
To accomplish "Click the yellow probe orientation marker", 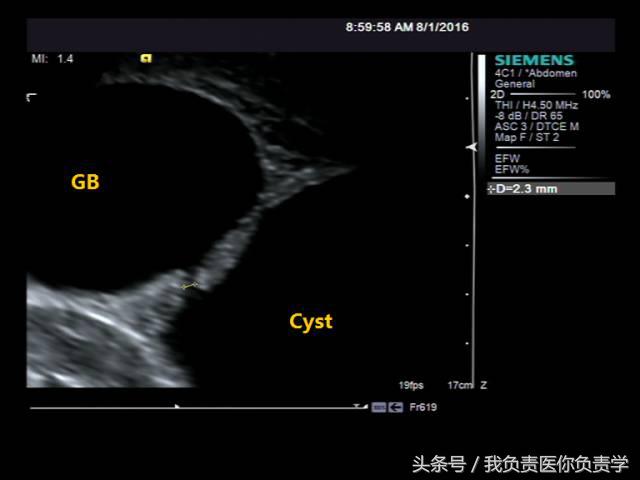I will (146, 58).
